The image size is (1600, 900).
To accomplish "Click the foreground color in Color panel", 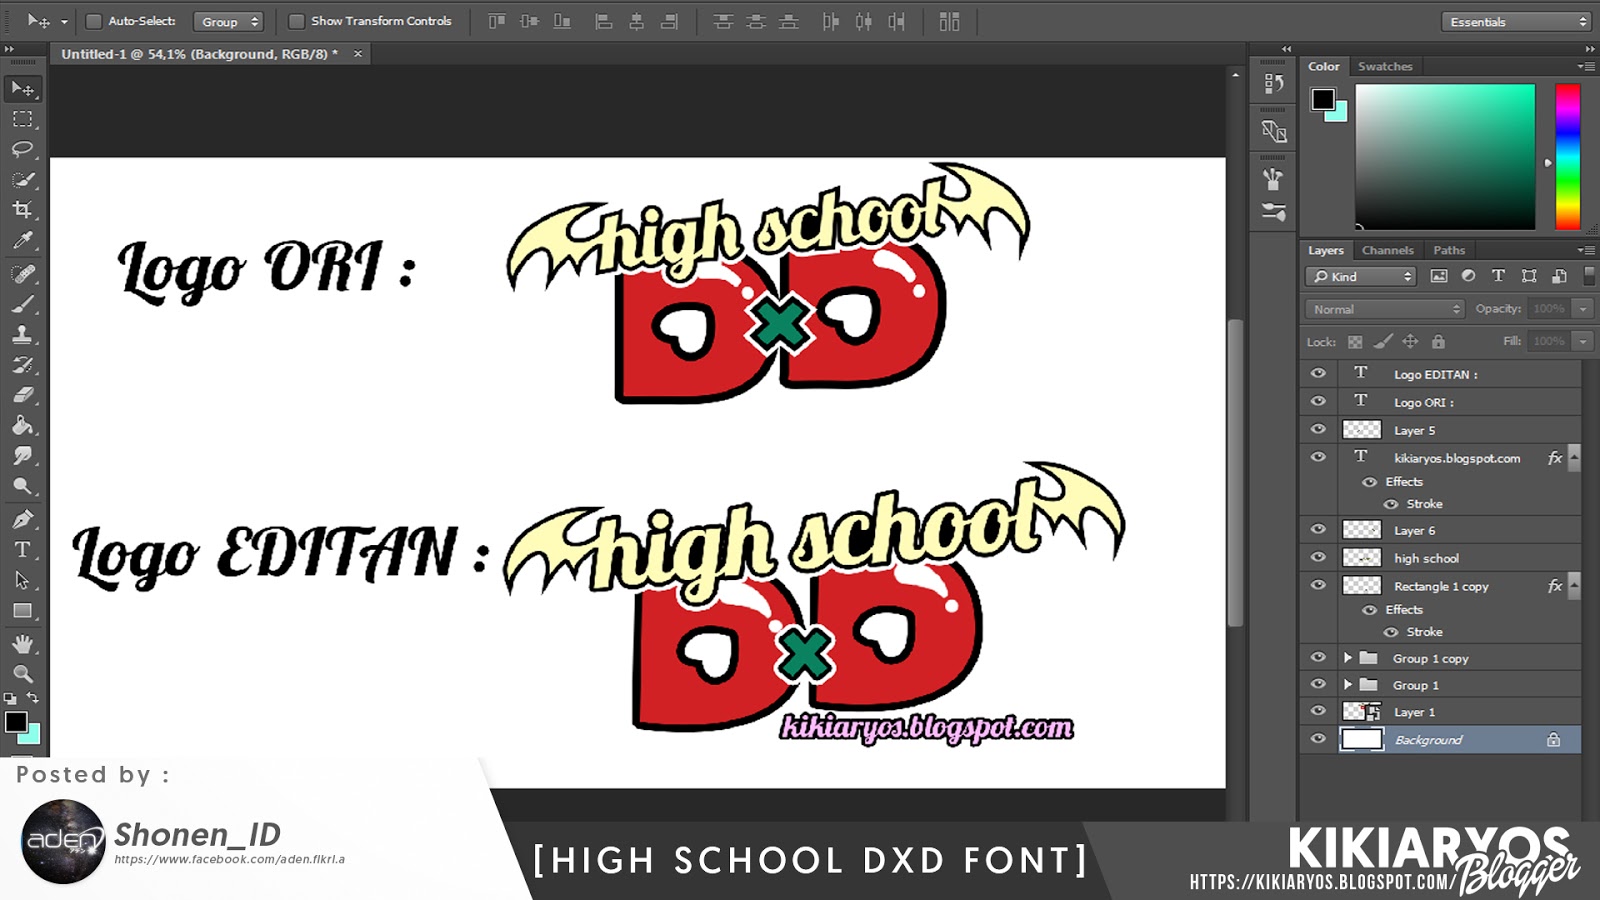I will pos(1323,98).
